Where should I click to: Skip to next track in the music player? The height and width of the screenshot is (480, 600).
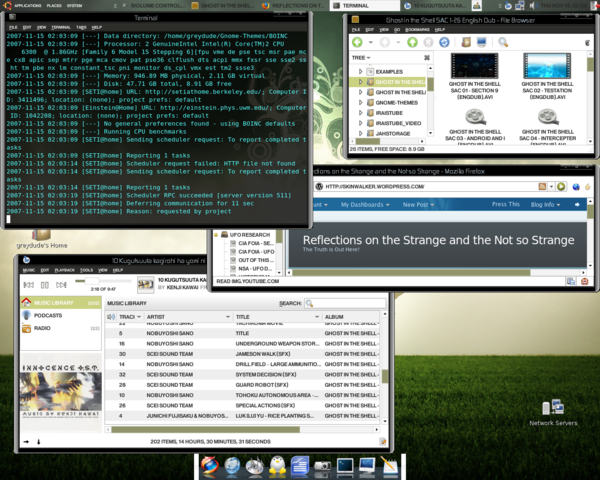point(61,285)
